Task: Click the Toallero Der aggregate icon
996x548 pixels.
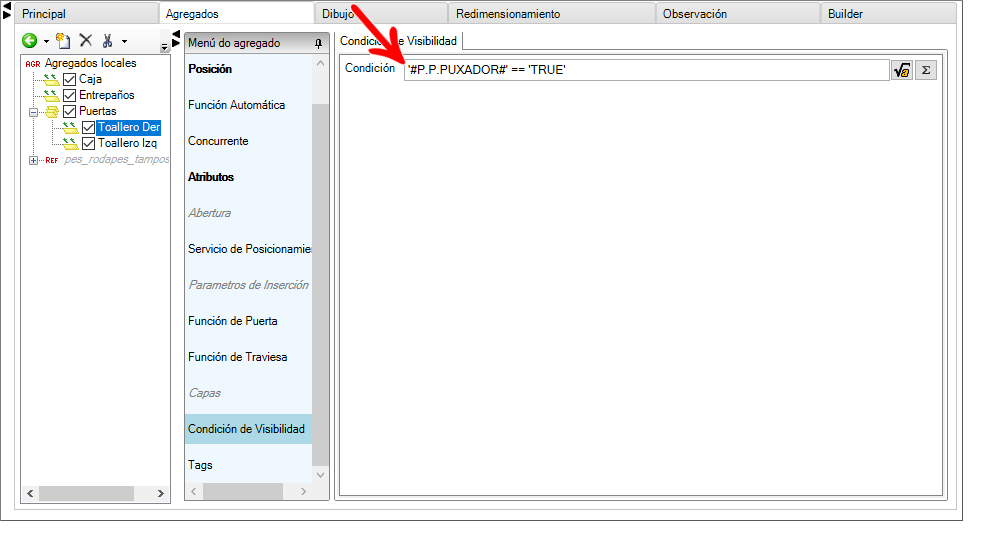Action: coord(70,128)
